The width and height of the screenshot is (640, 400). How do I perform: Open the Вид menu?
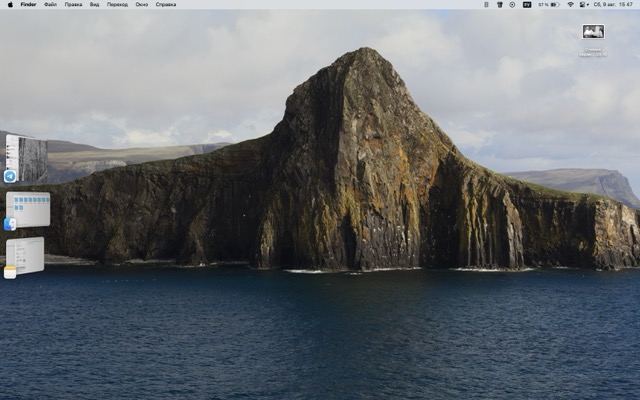[x=94, y=4]
